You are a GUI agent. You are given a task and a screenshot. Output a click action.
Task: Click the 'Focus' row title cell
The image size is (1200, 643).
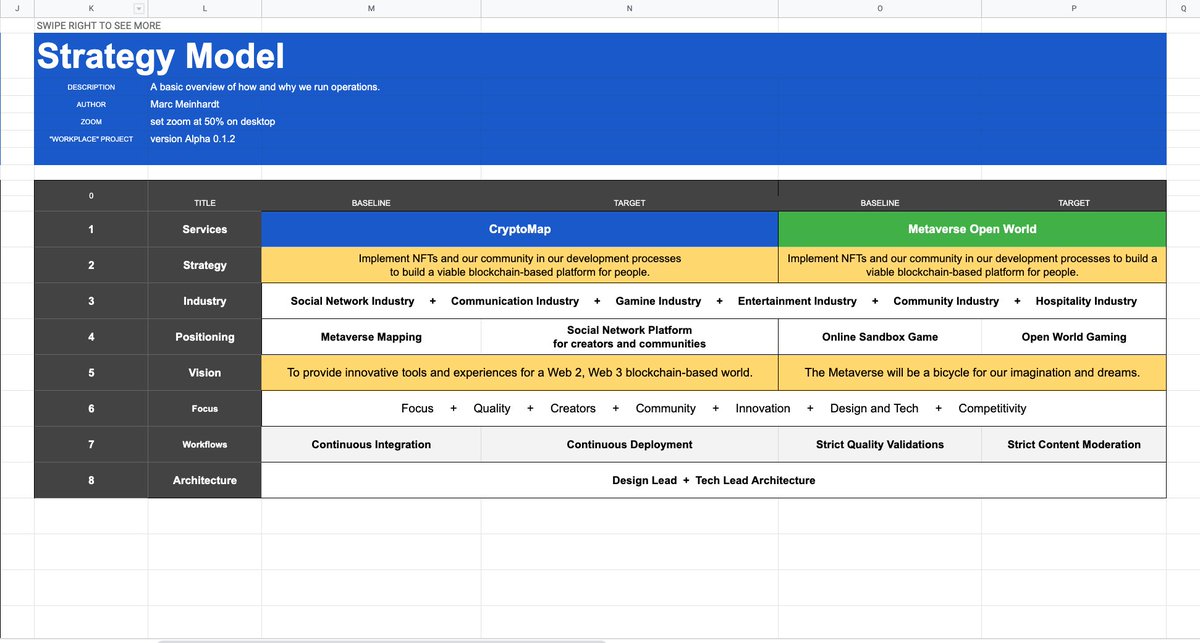point(205,408)
